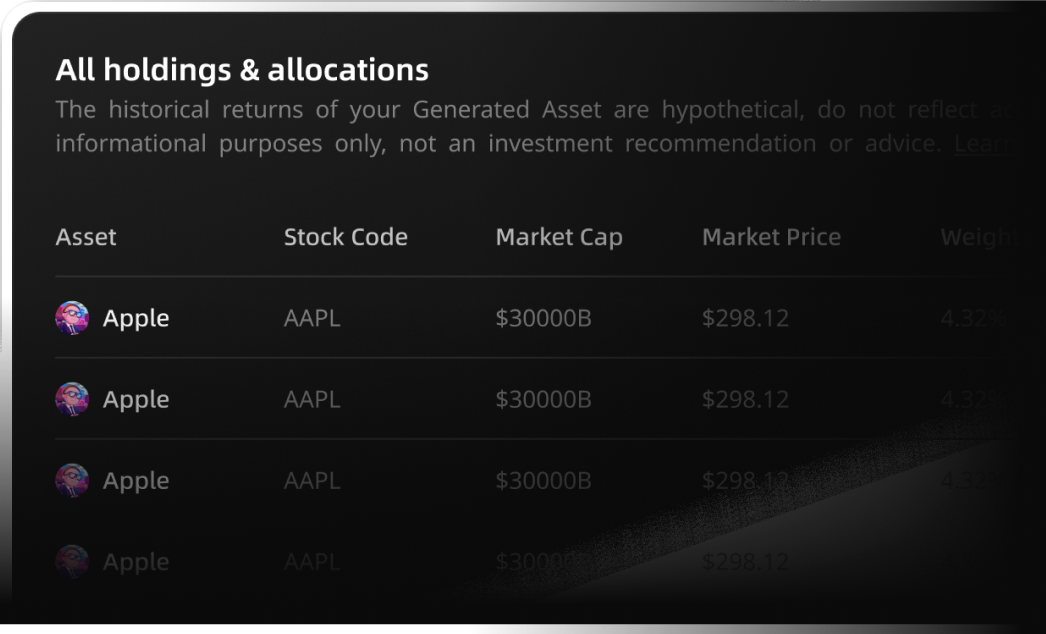The image size is (1046, 634).
Task: Sort by the Stock Code column header
Action: 345,237
